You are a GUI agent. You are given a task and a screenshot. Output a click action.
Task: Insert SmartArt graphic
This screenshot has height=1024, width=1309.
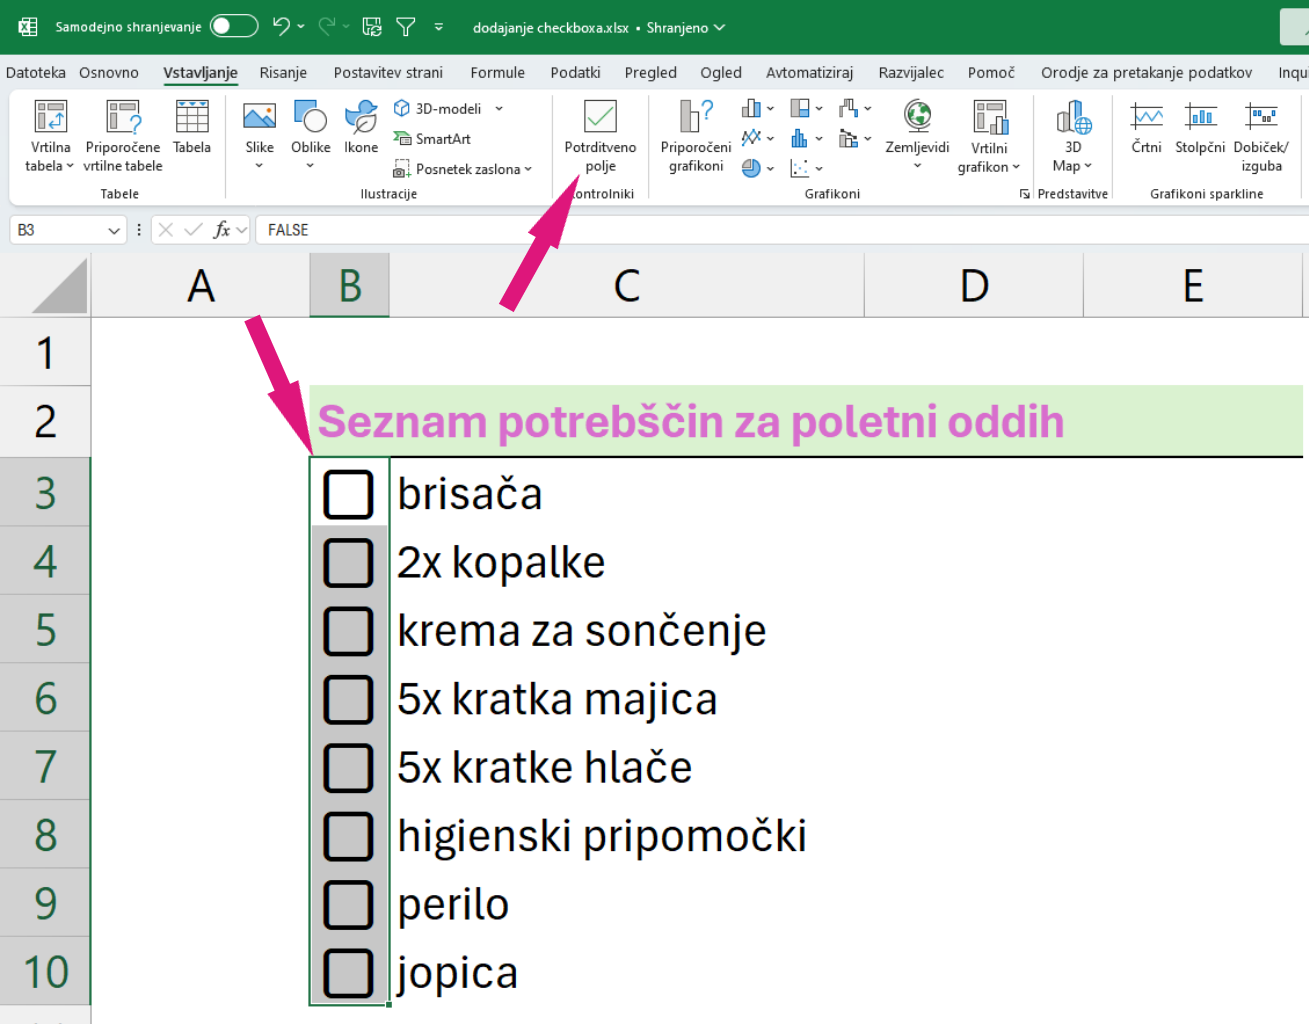(432, 139)
